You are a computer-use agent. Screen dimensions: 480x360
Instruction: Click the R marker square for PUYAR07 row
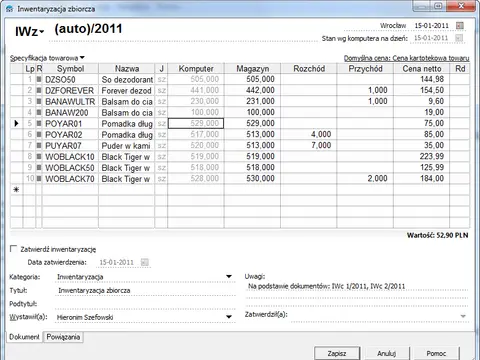(x=39, y=145)
